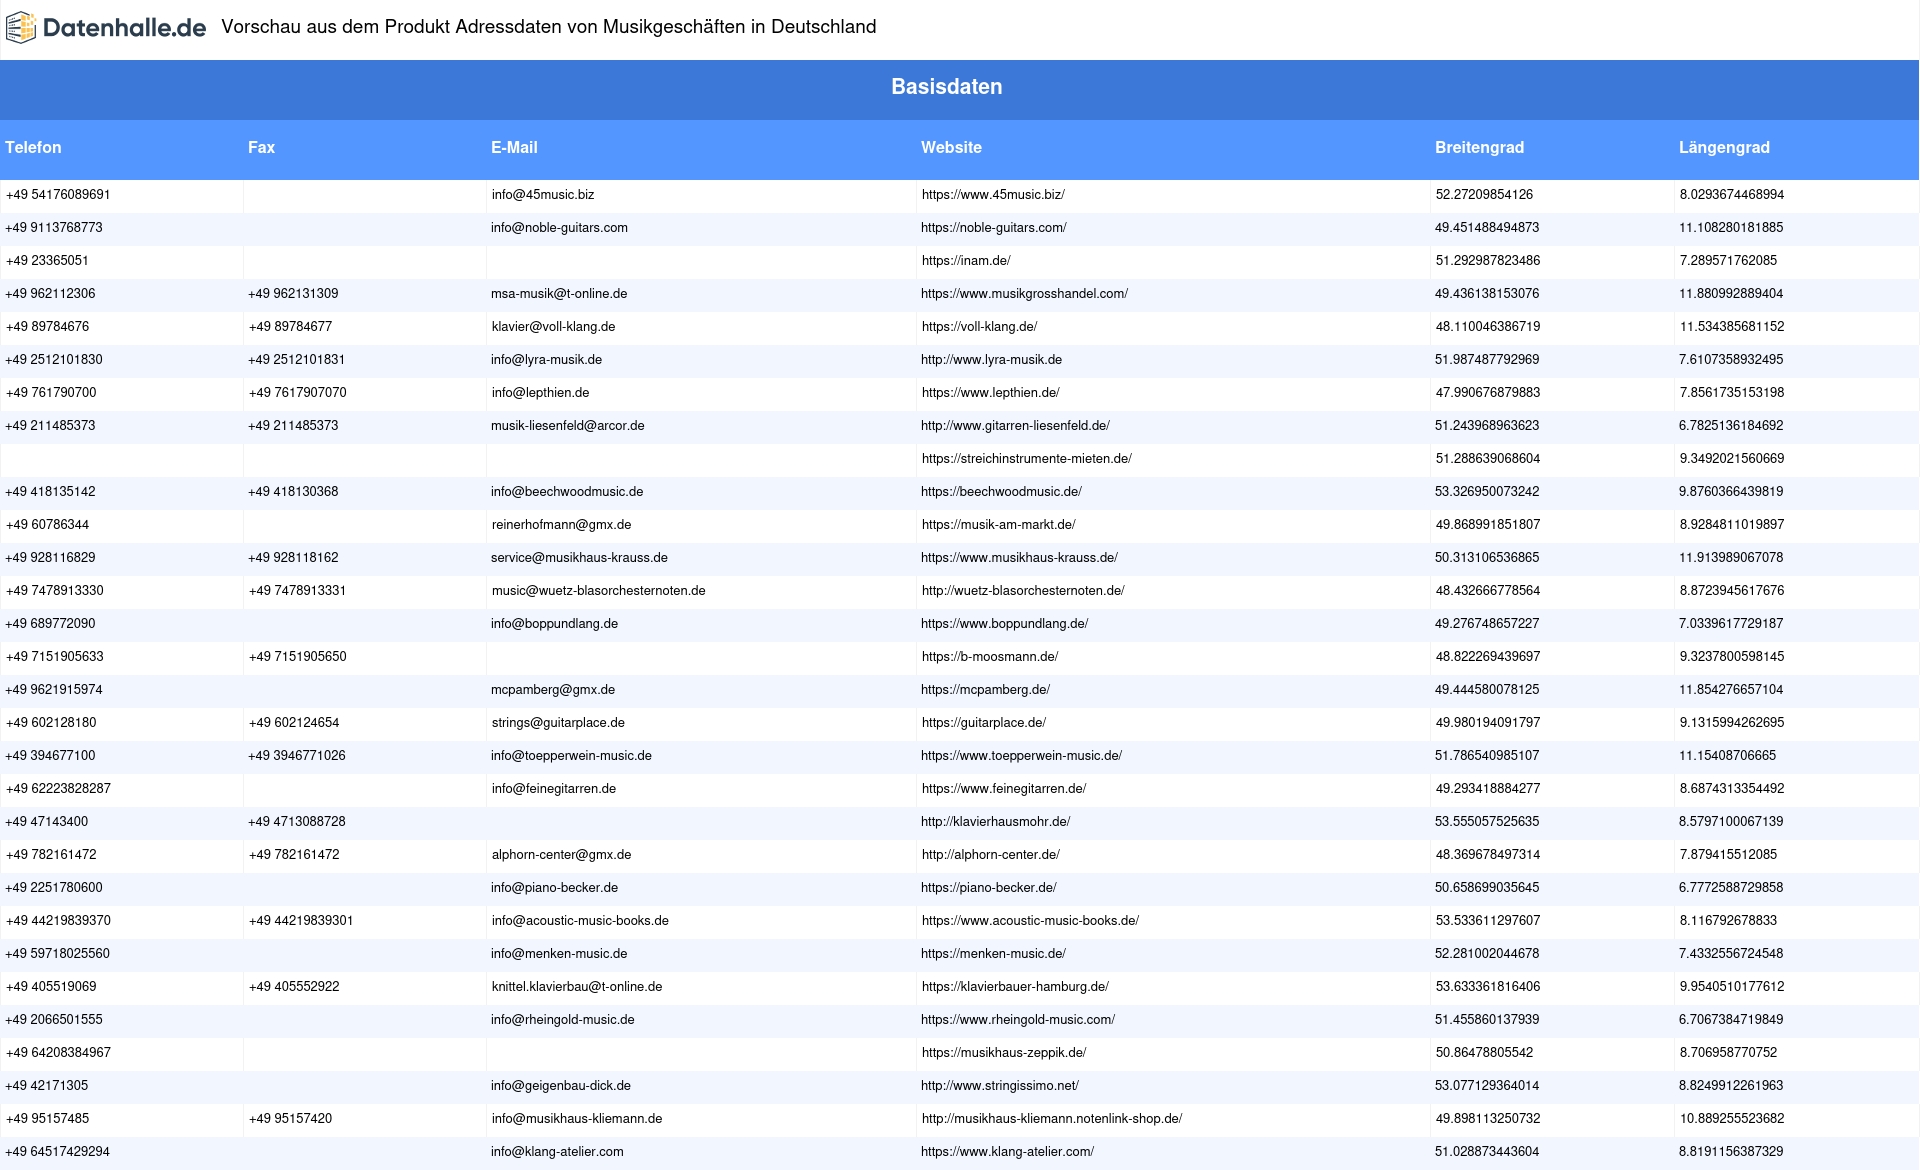Click fax number +49 3946771026

(x=297, y=756)
